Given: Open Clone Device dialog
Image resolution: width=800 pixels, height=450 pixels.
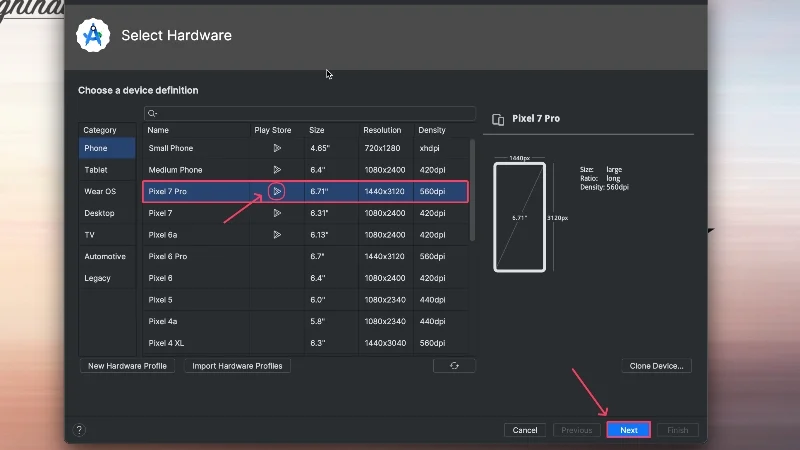Looking at the screenshot, I should [x=656, y=366].
